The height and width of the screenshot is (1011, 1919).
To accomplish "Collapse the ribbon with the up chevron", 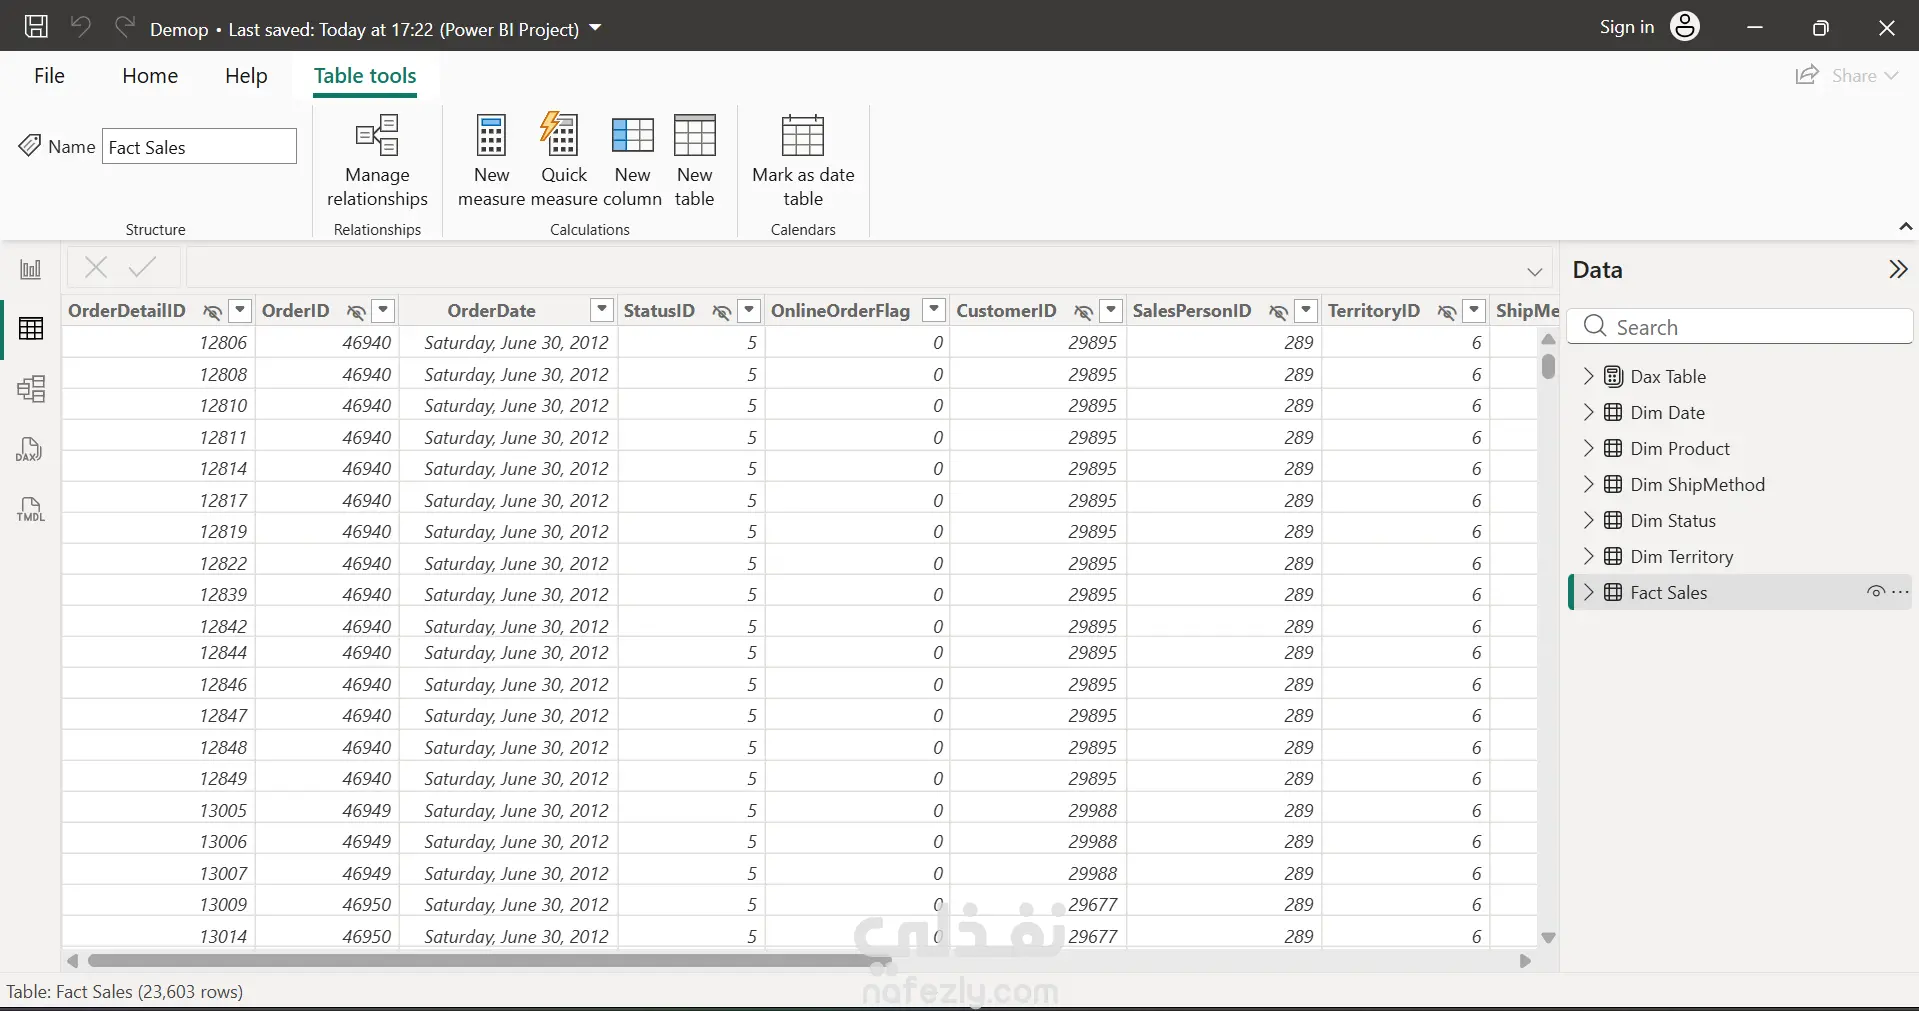I will coord(1906,227).
